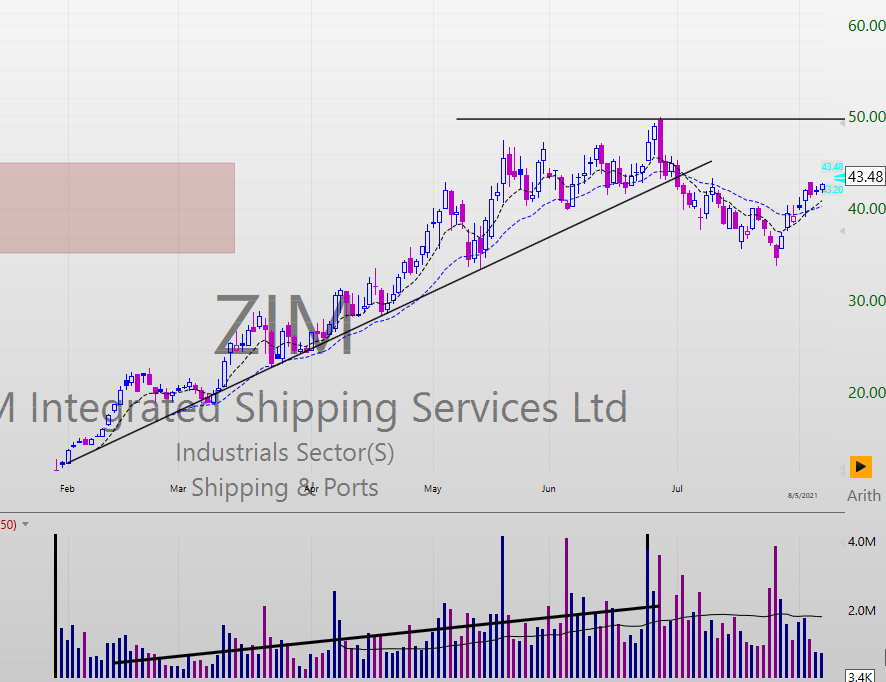Click the grey marker left of play button
886x682 pixels.
[841, 469]
